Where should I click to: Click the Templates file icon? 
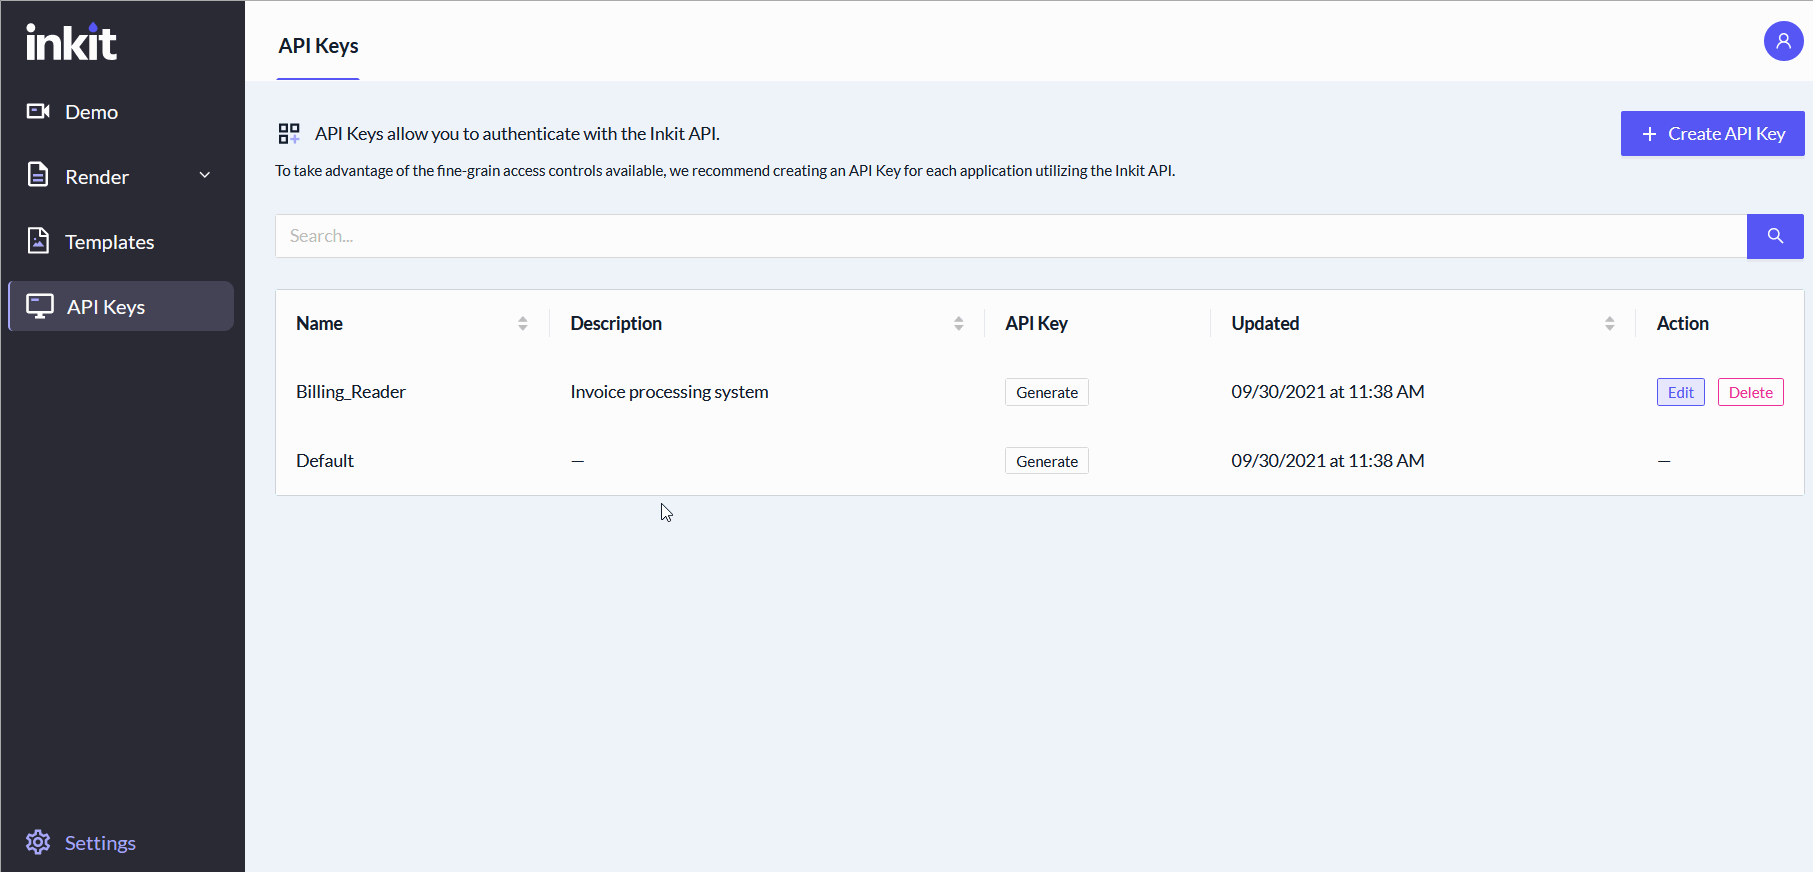[38, 241]
